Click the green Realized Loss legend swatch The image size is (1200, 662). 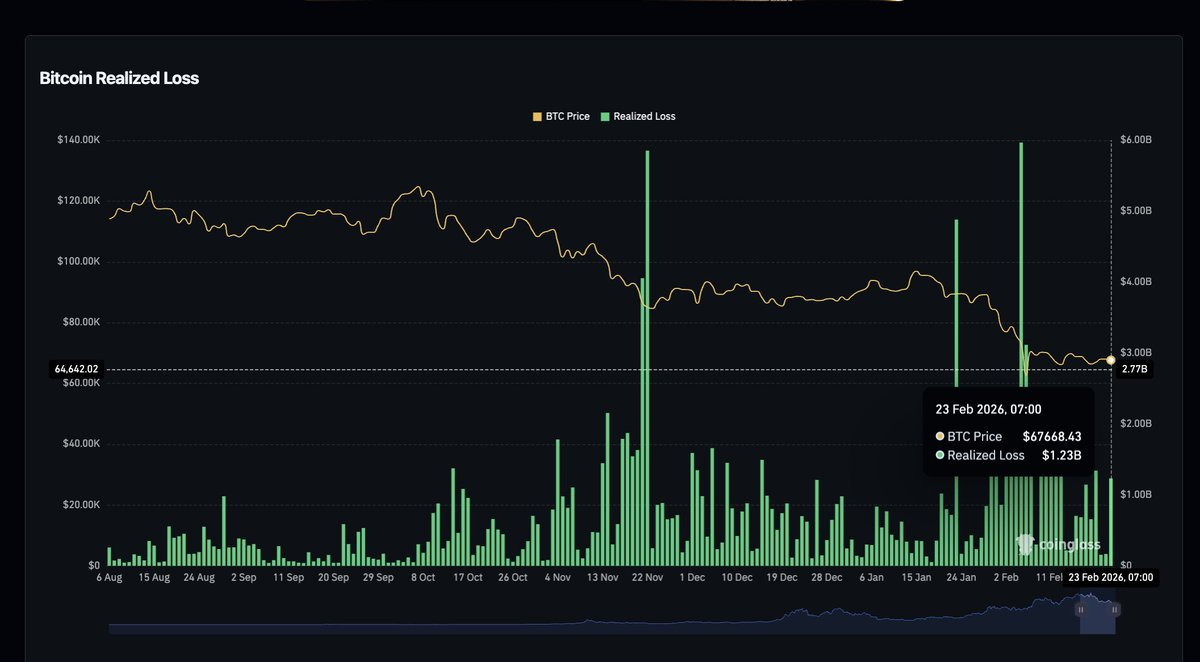click(x=606, y=116)
